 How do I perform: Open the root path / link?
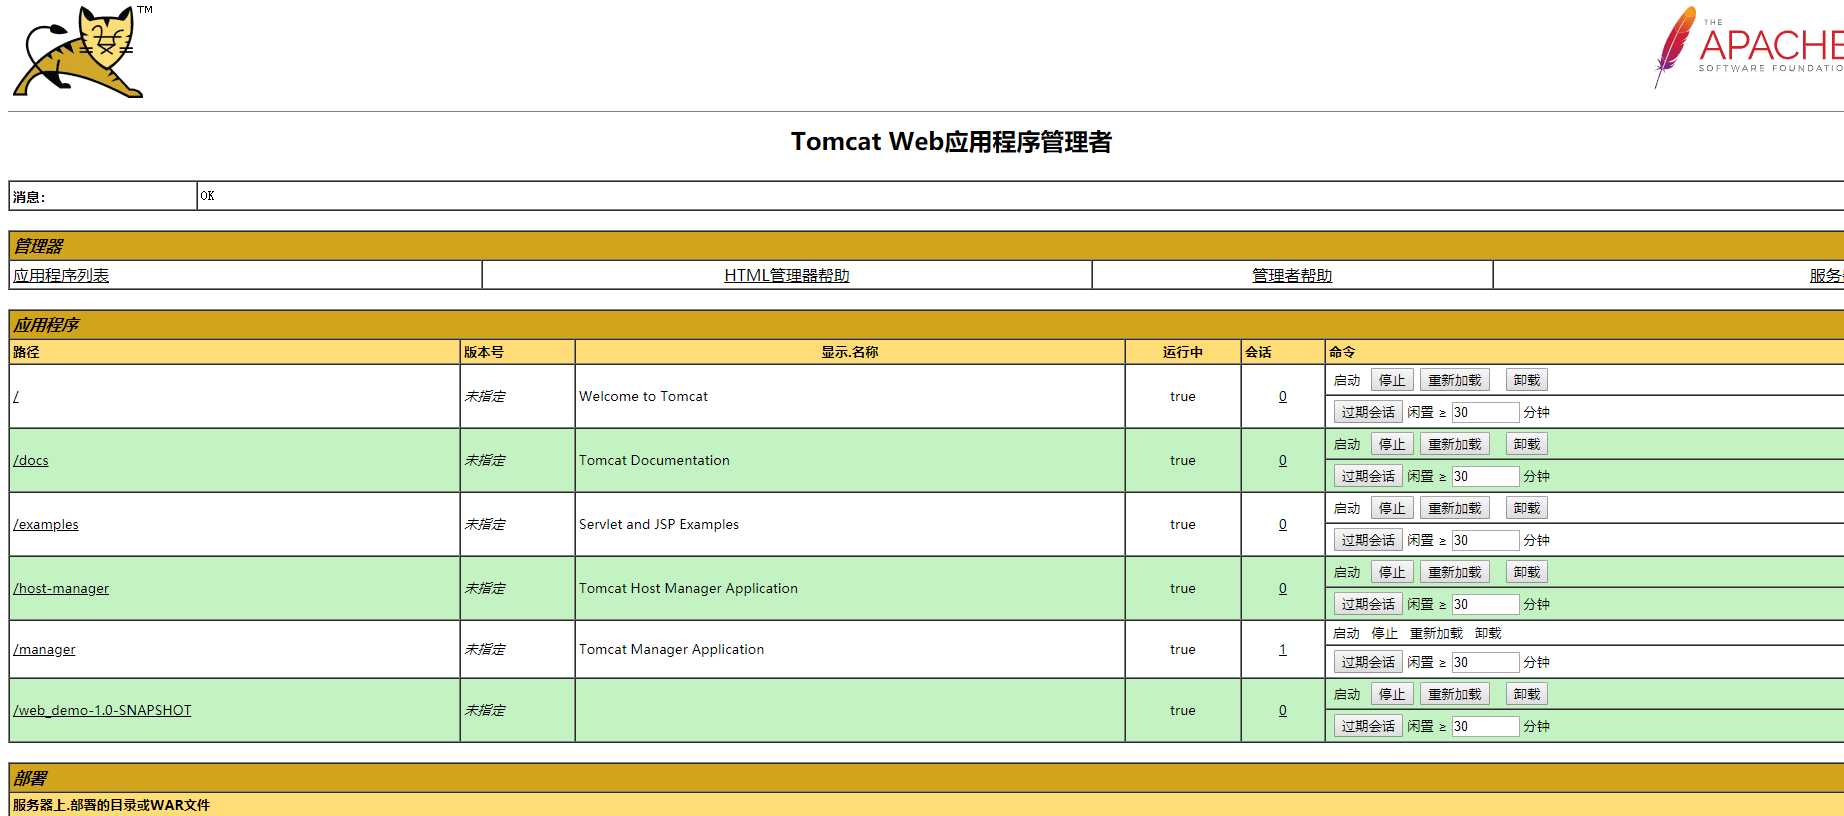pos(16,396)
